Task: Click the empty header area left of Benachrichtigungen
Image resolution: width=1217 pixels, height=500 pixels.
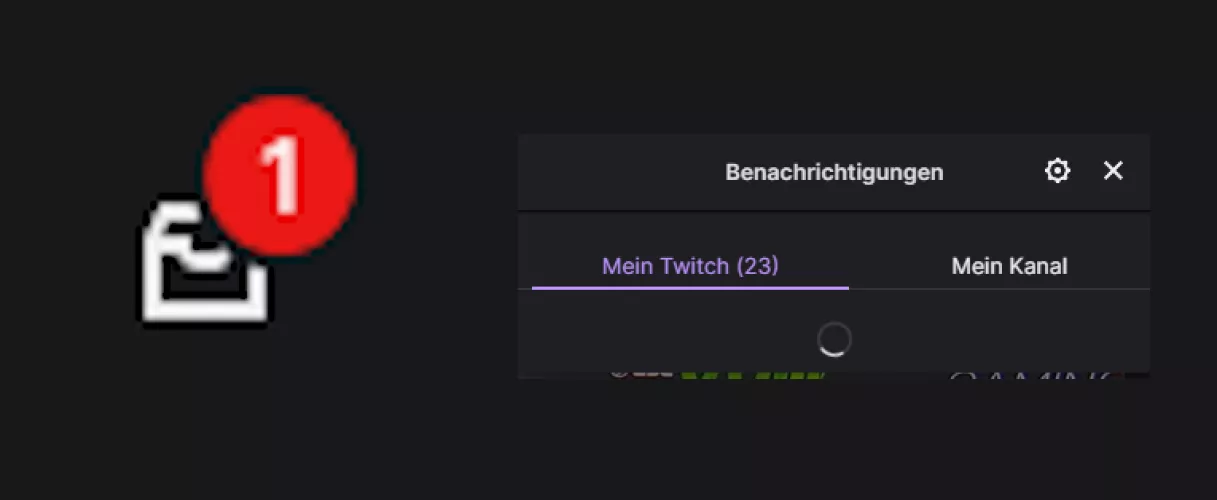Action: coord(610,172)
